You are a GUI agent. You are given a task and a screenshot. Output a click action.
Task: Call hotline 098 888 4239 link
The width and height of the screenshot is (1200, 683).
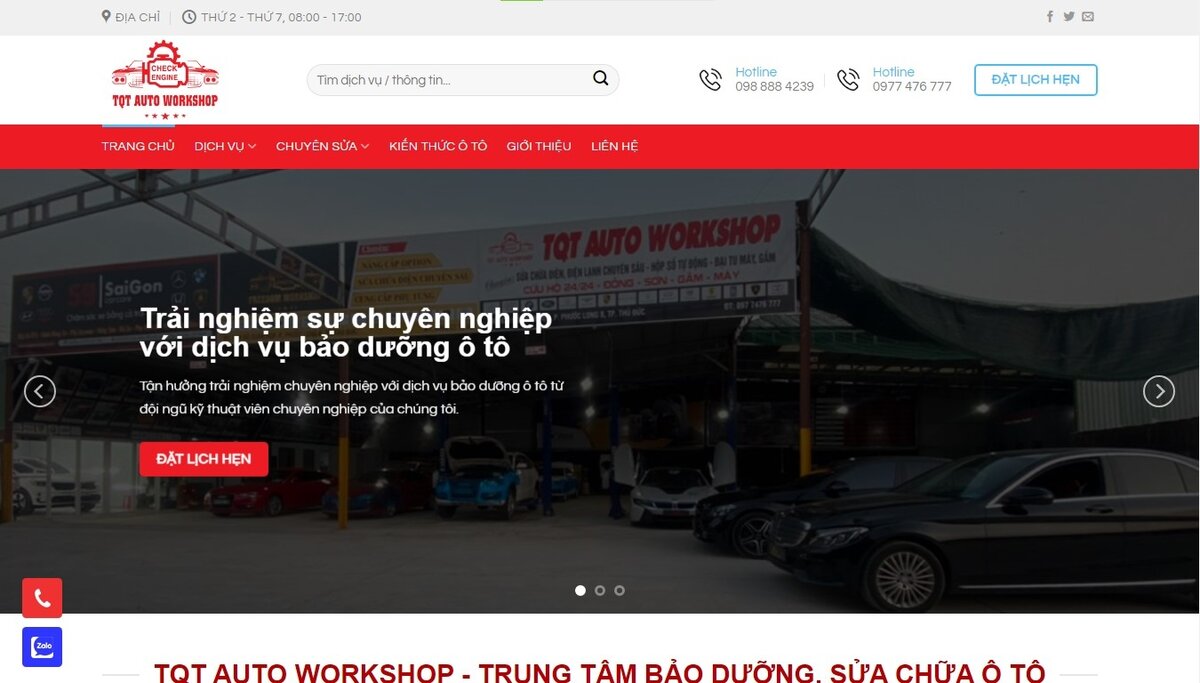(x=774, y=87)
